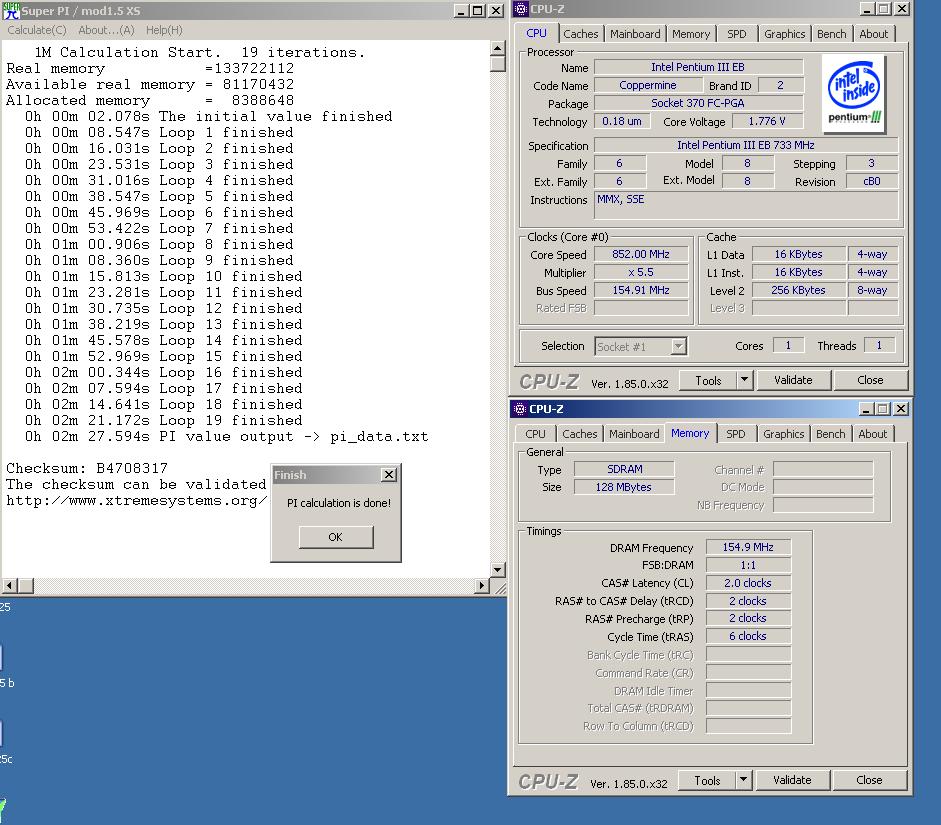Click OK in the Finish dialog
Image resolution: width=941 pixels, height=825 pixels.
click(335, 537)
